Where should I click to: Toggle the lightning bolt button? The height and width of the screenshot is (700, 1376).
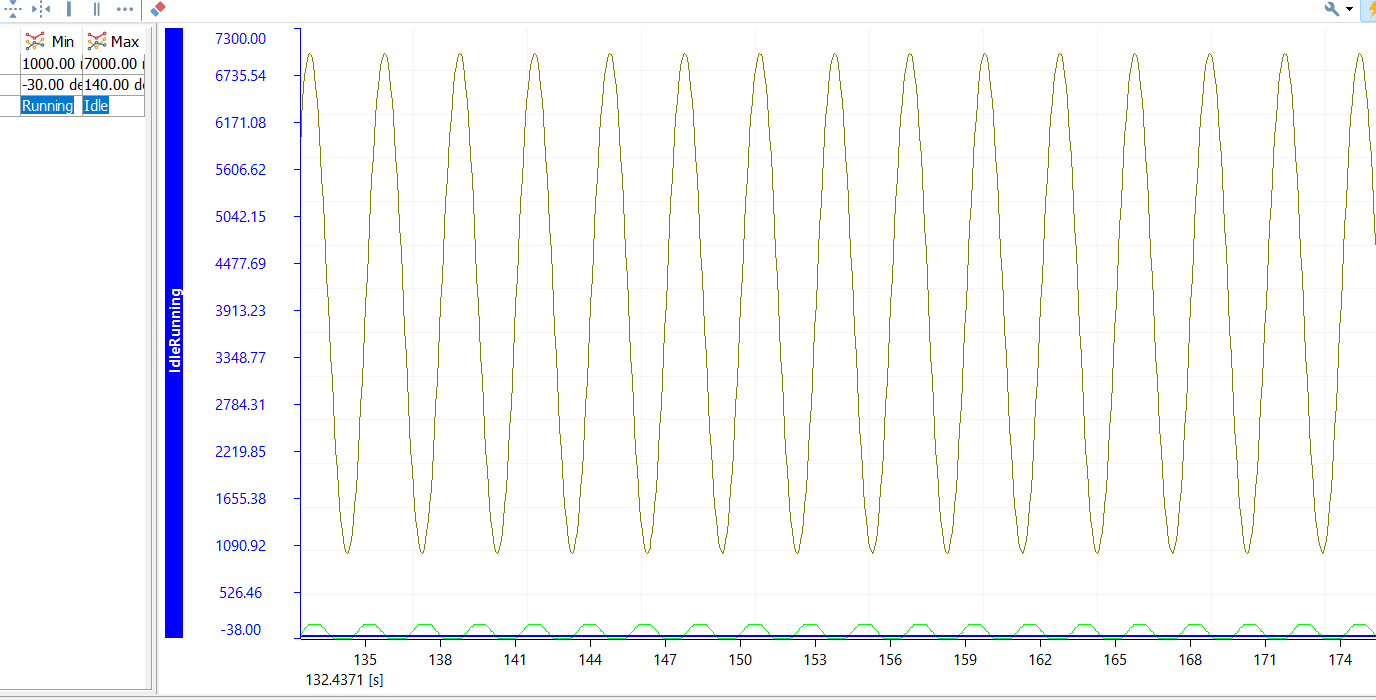1368,9
